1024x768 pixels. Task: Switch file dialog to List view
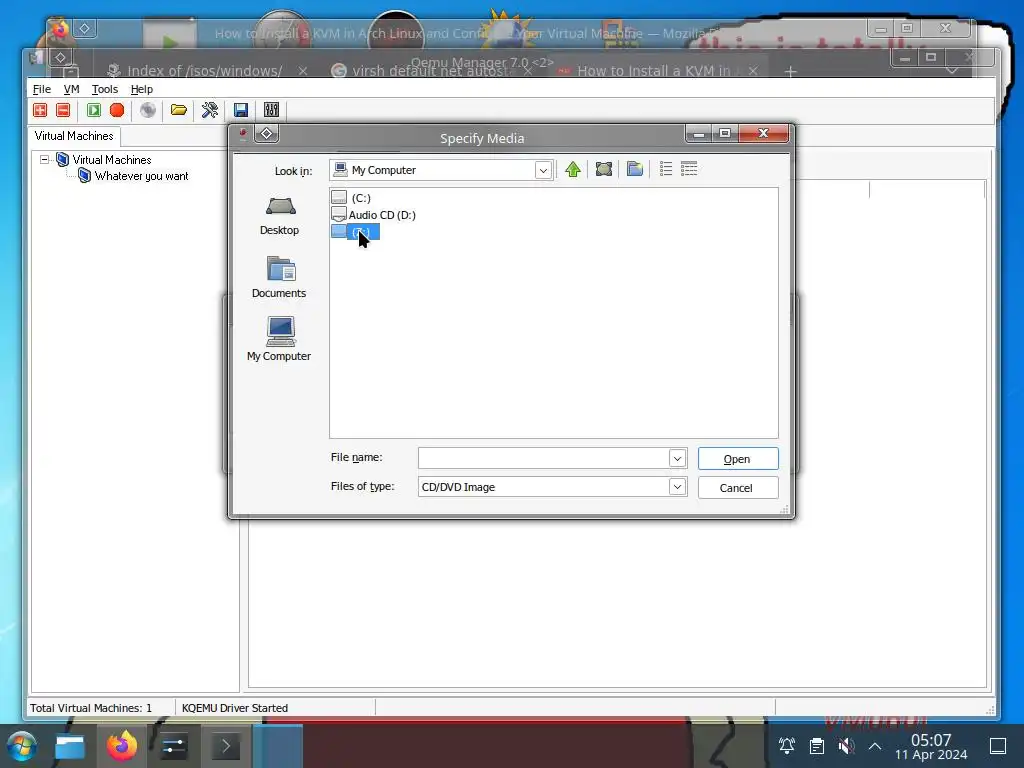[666, 169]
